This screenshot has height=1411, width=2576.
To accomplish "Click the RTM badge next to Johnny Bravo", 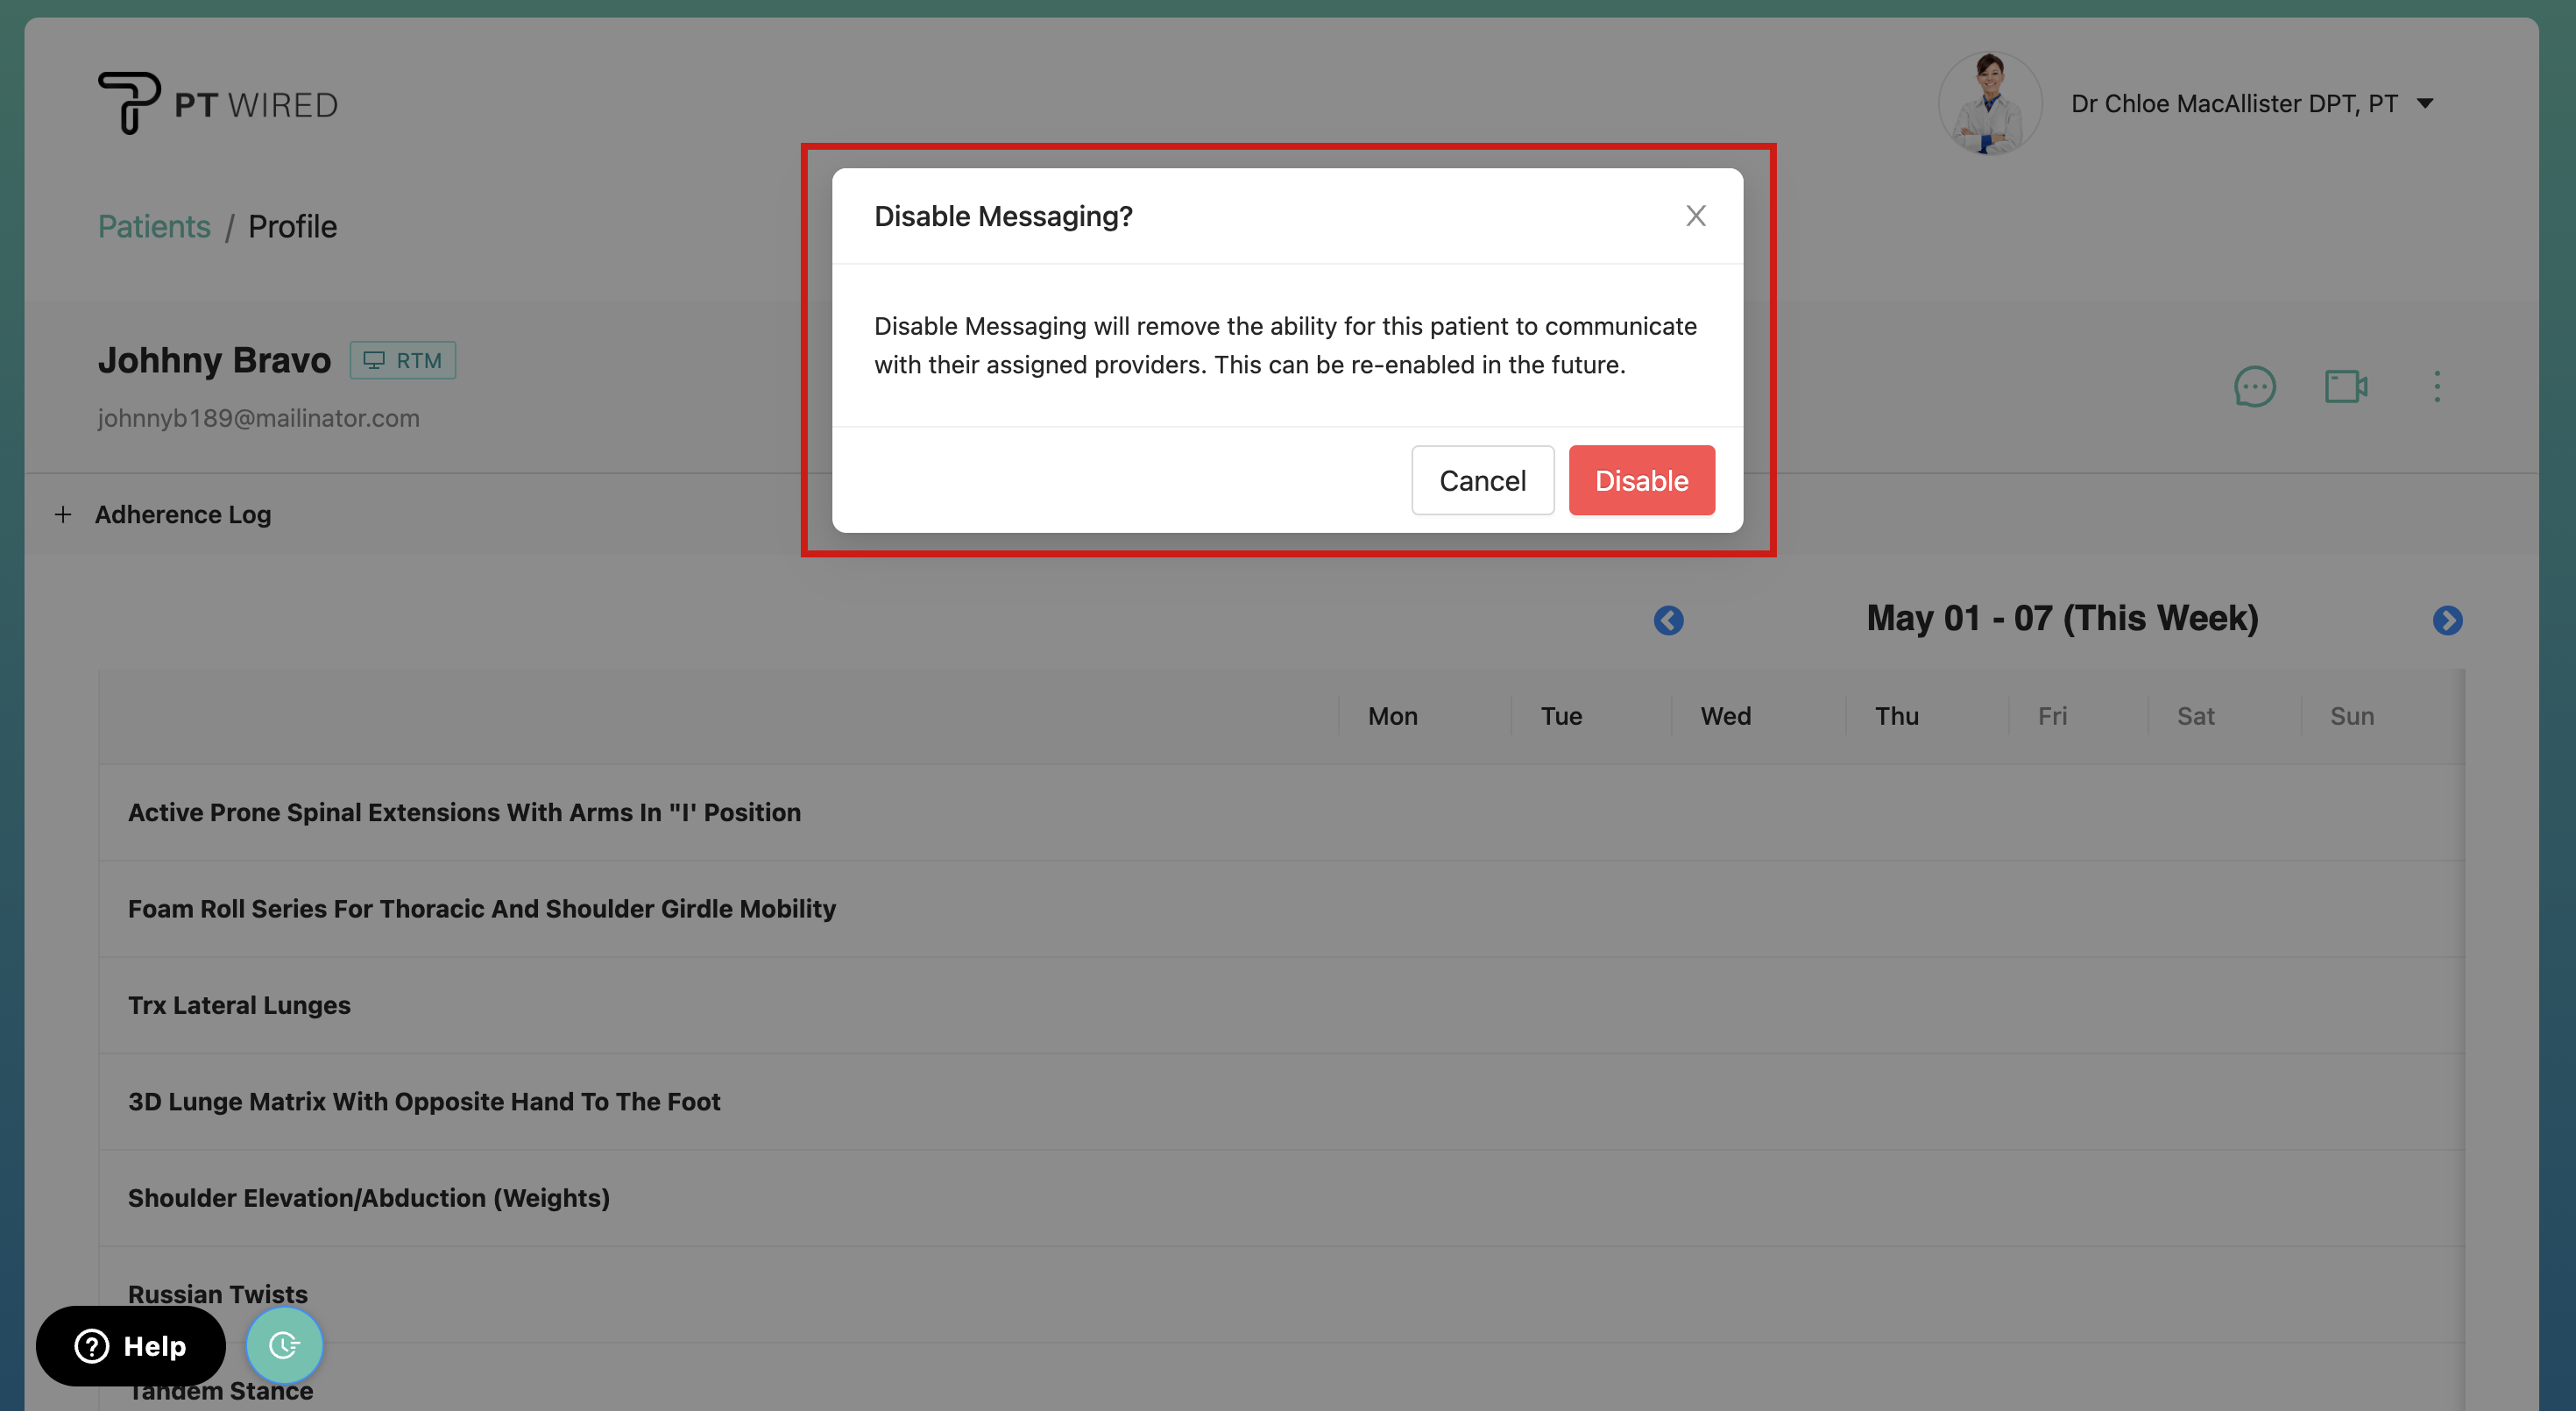I will tap(403, 360).
